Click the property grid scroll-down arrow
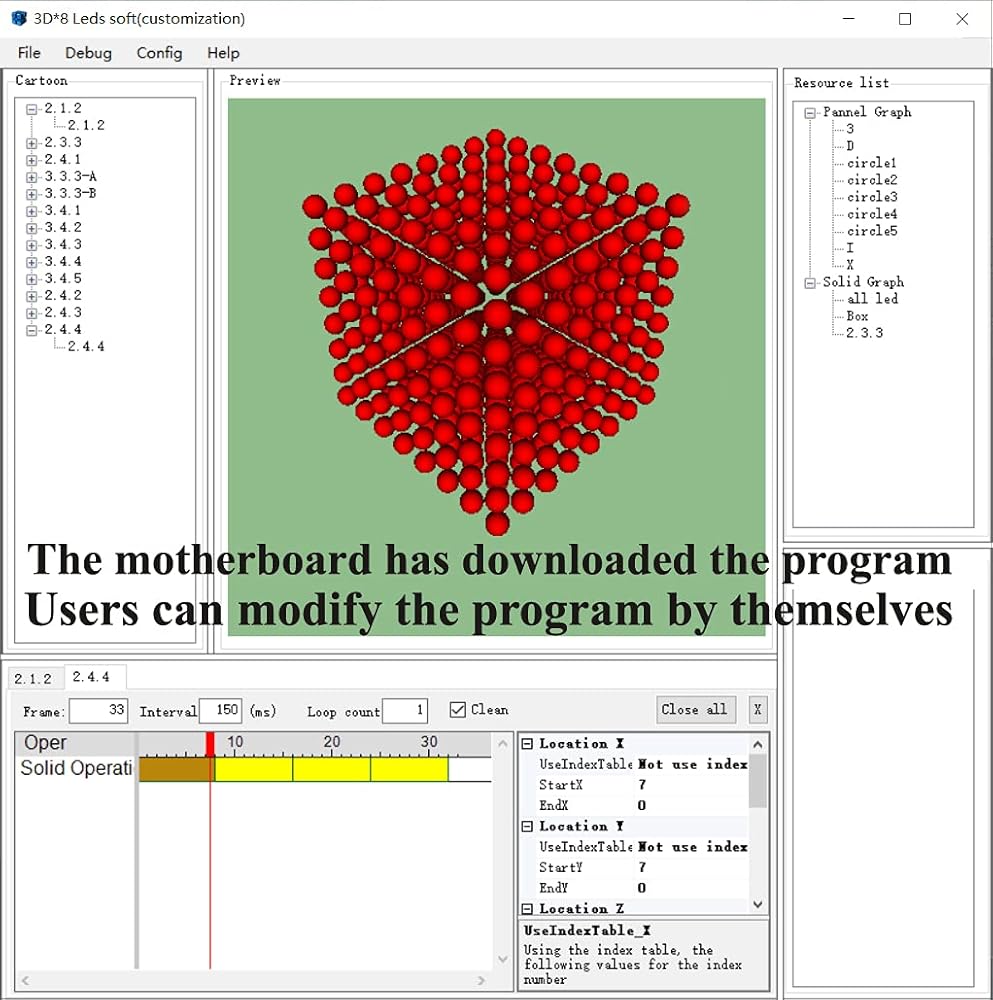The width and height of the screenshot is (993, 1000). coord(758,904)
